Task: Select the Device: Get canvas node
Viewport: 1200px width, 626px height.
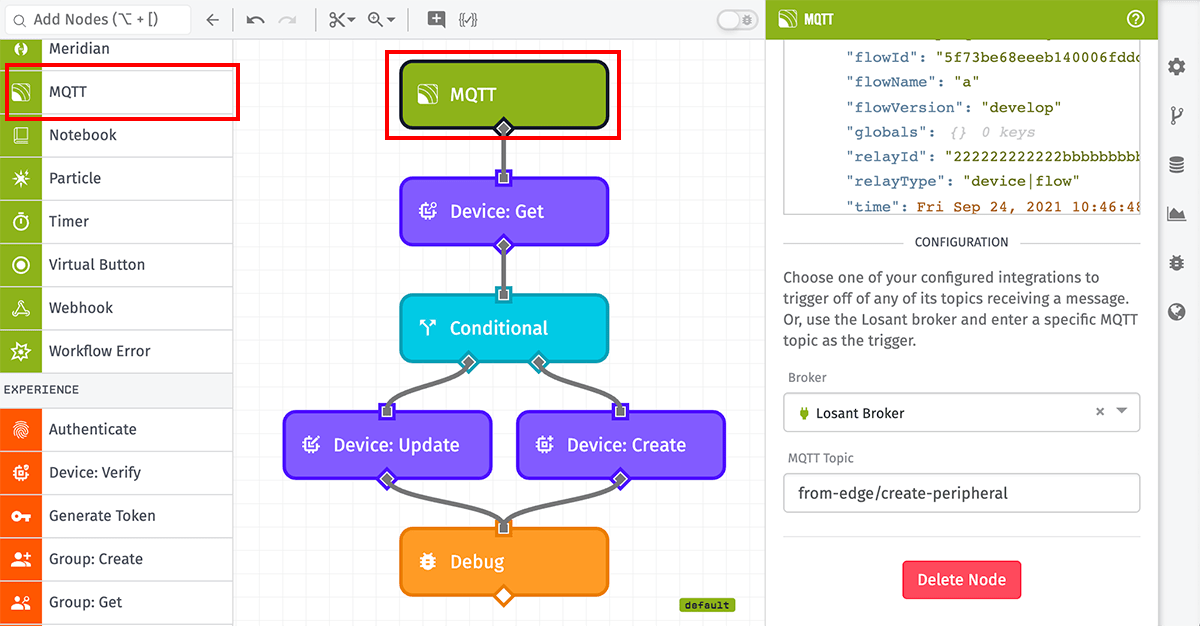Action: pos(504,211)
